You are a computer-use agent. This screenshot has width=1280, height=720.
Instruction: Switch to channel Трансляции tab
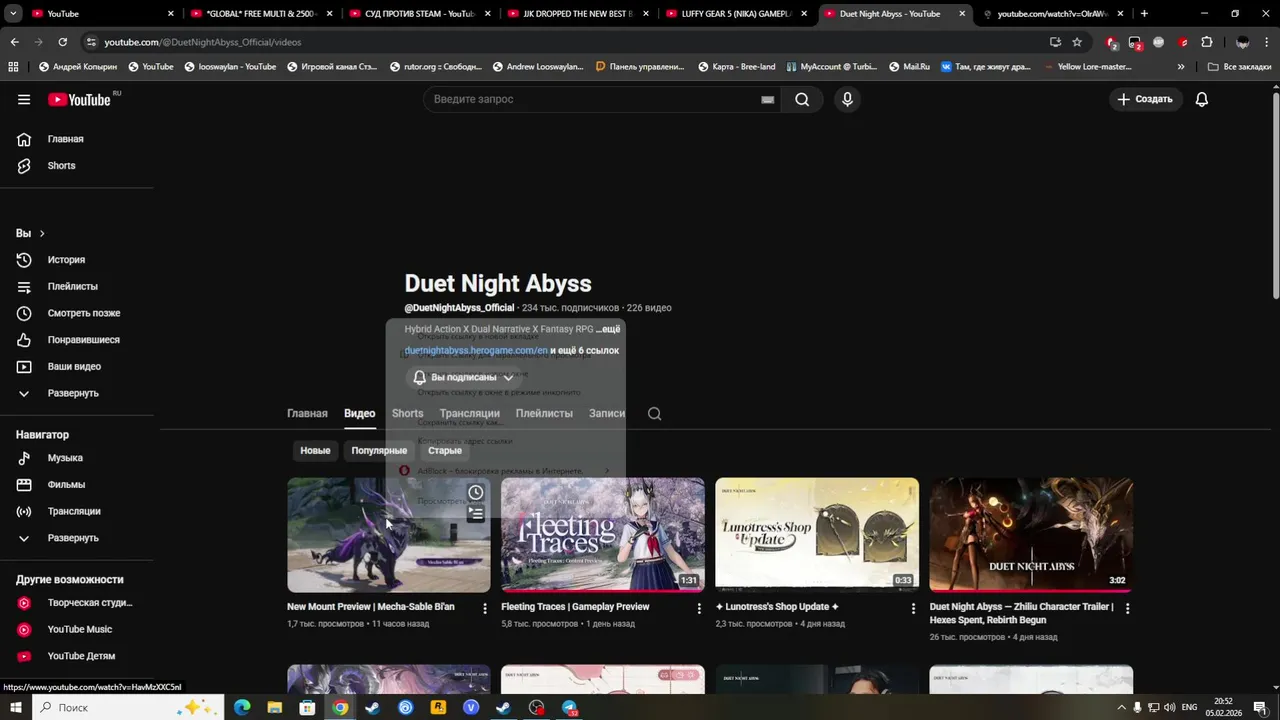click(469, 413)
